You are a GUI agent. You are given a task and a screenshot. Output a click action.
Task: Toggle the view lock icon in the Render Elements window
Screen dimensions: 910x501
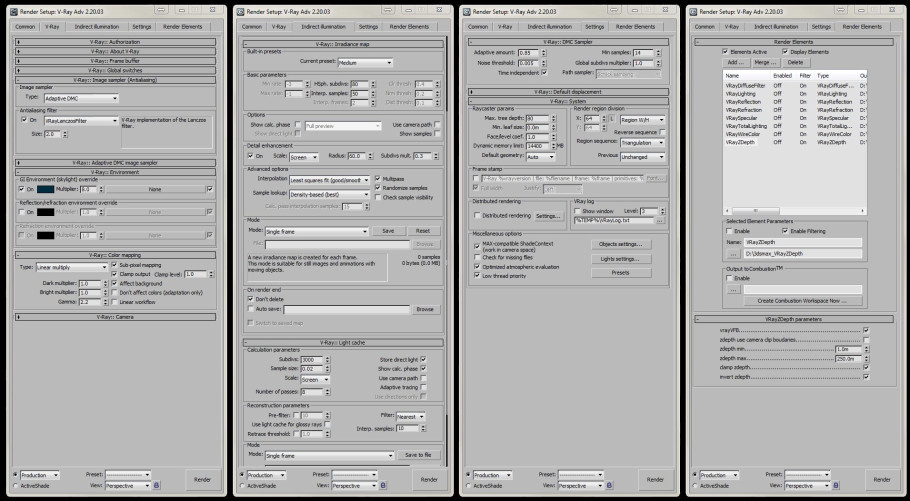(836, 485)
